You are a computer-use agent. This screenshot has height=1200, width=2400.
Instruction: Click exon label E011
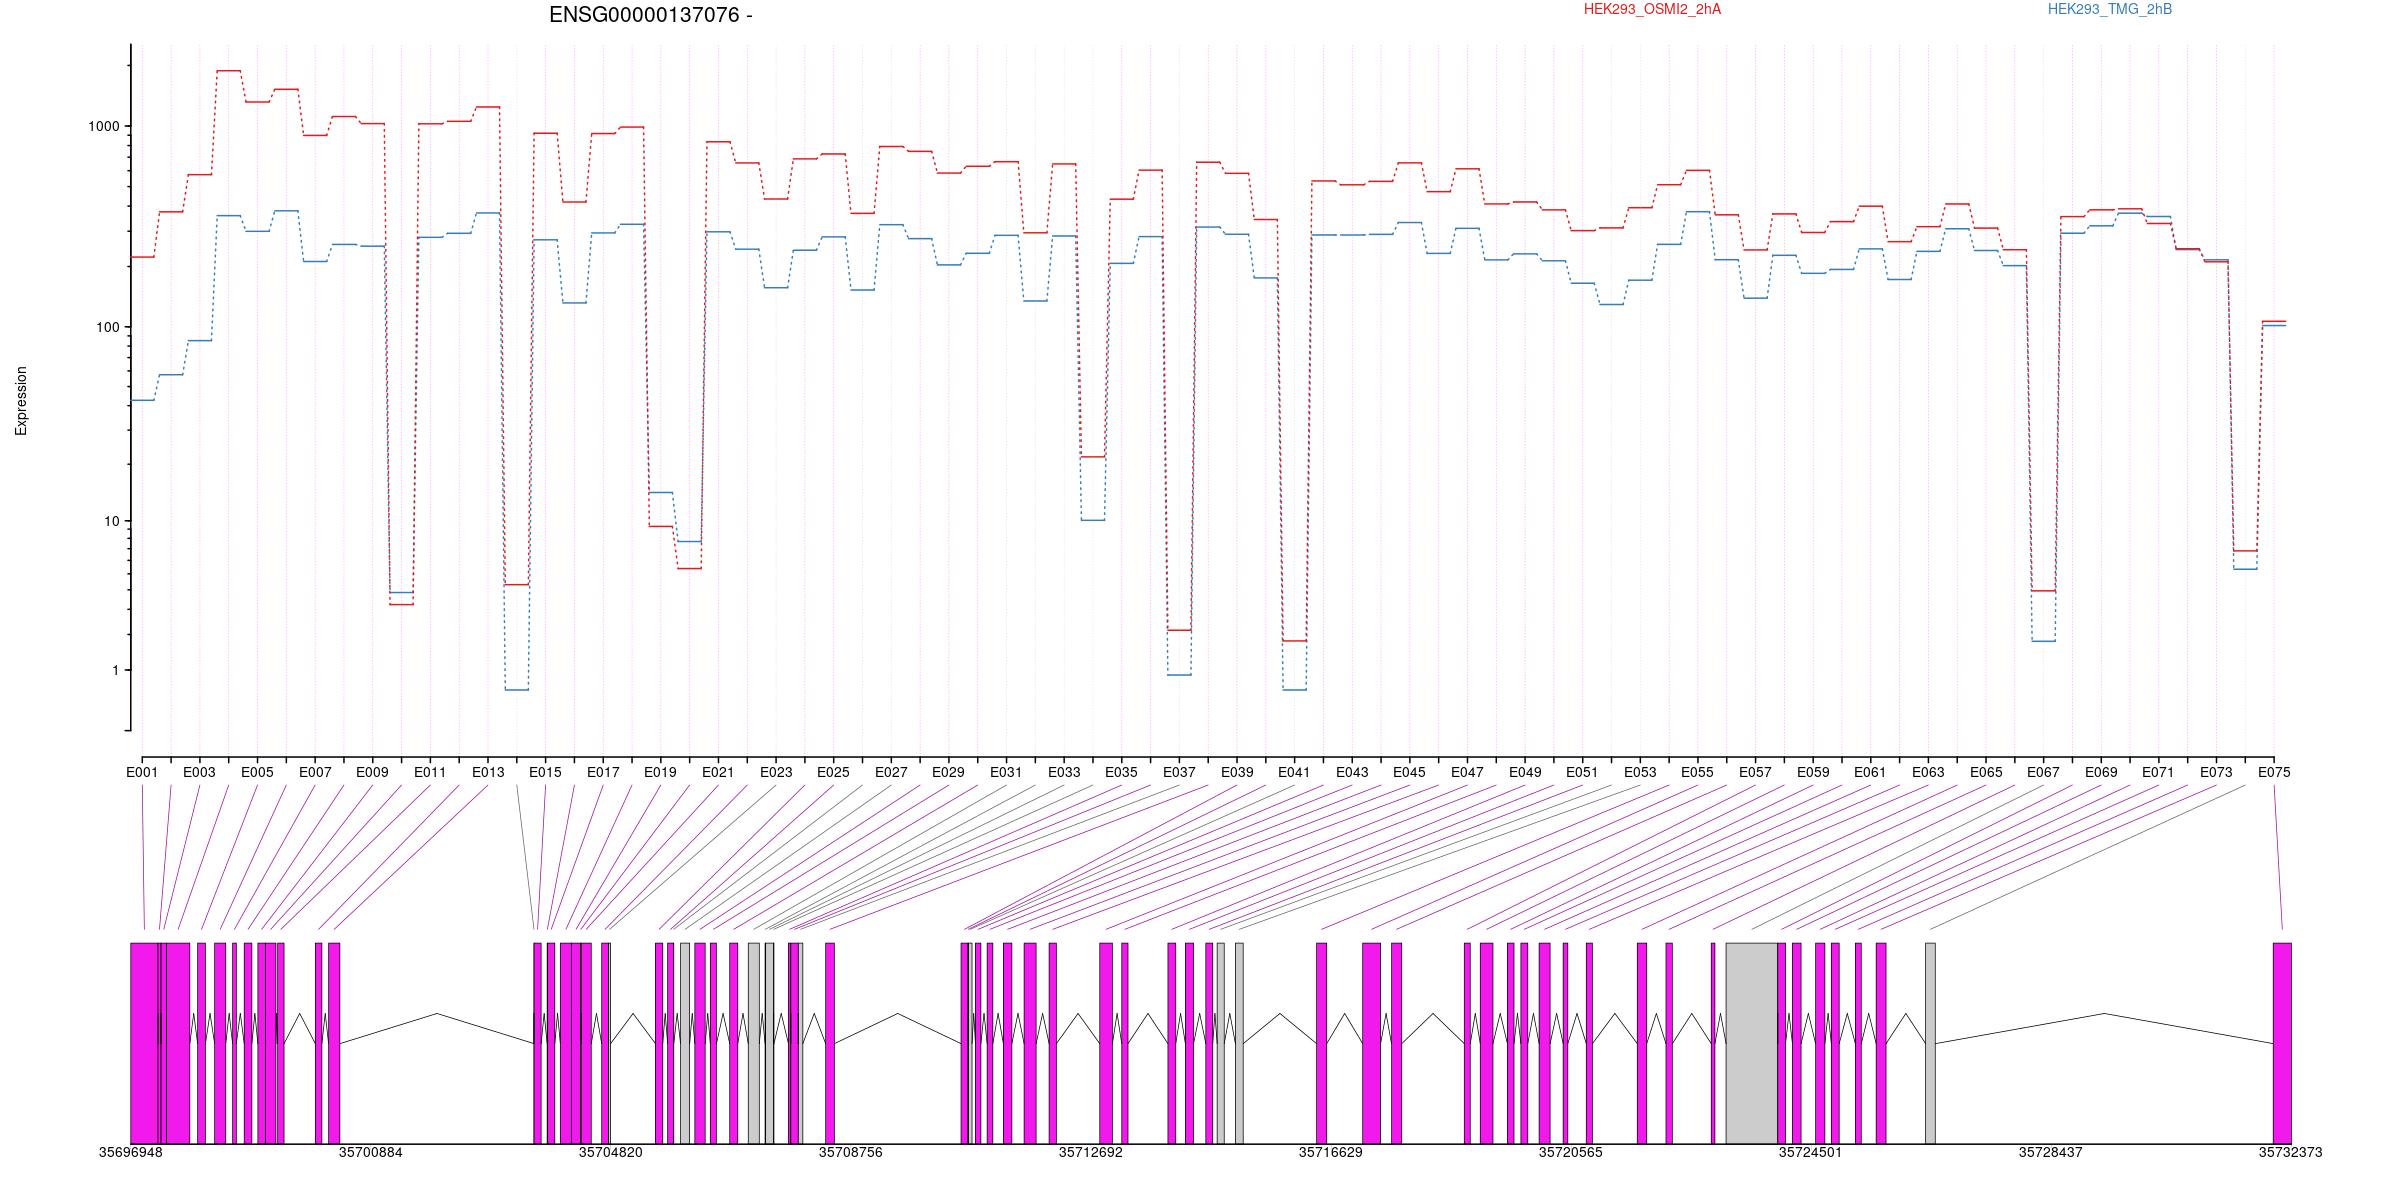point(430,772)
